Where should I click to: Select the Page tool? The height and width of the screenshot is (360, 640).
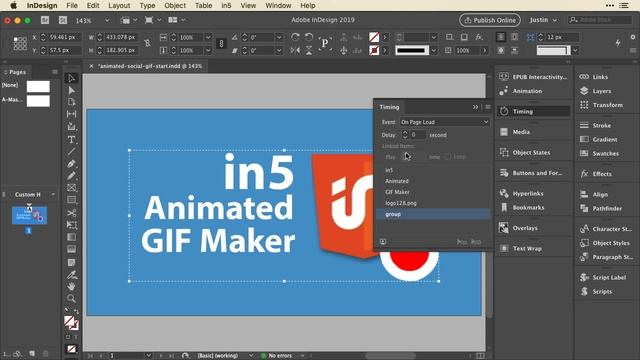tap(71, 102)
